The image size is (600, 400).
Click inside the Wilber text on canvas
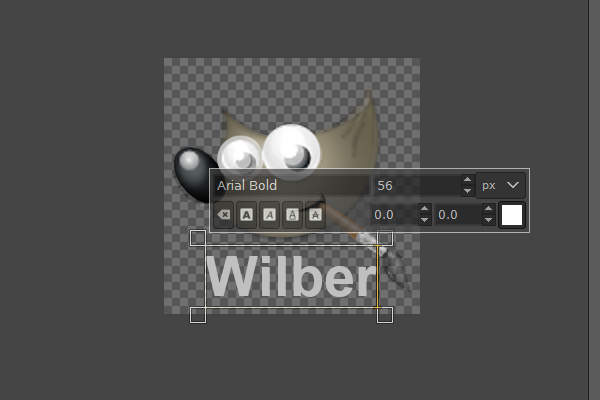point(291,276)
